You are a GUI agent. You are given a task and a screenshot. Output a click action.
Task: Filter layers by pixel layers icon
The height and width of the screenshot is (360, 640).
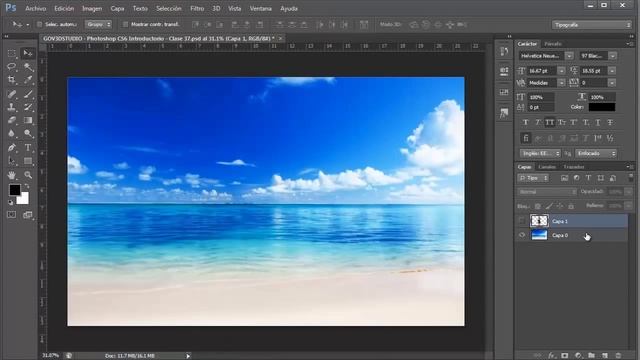(x=564, y=178)
